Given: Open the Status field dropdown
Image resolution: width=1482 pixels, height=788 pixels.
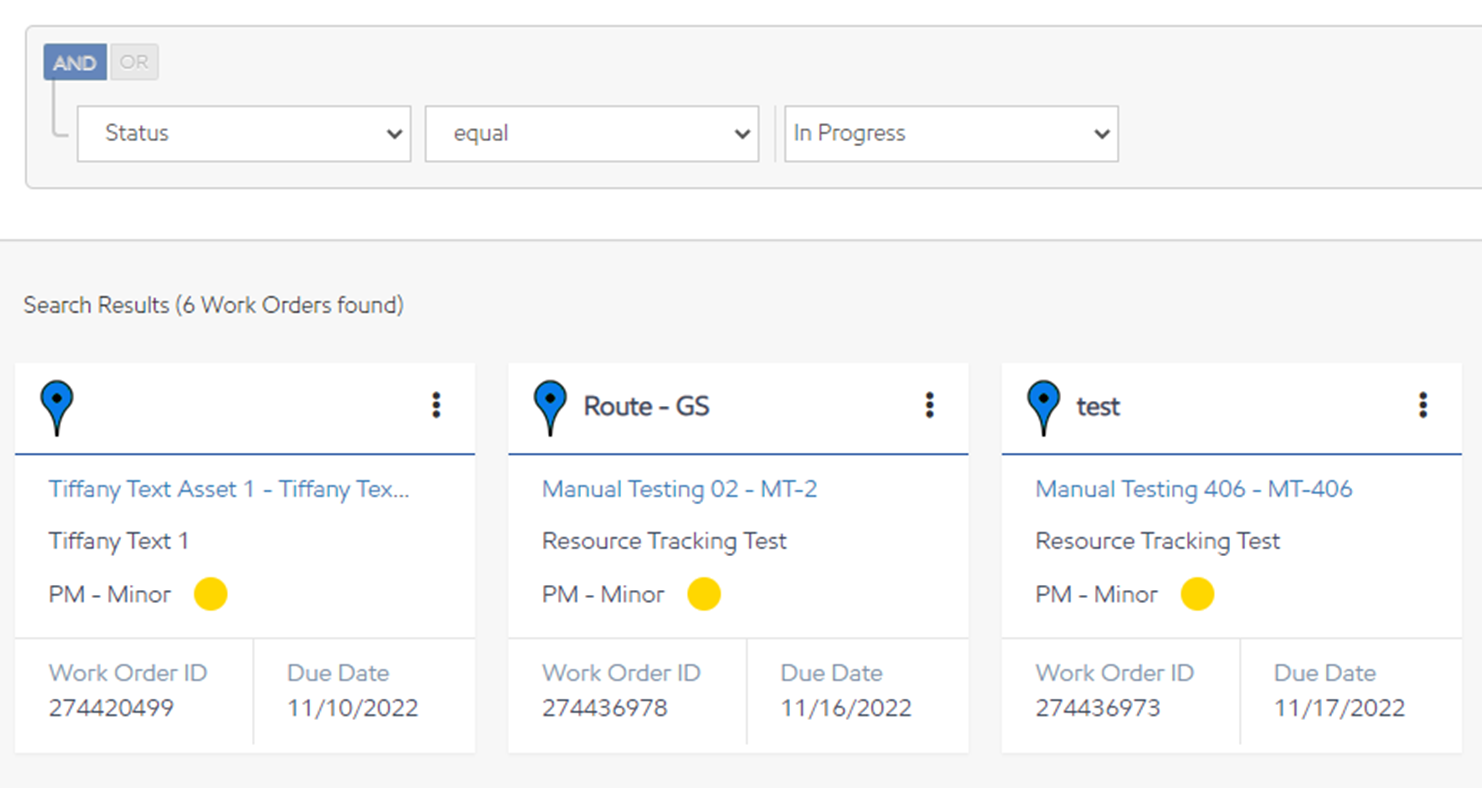Looking at the screenshot, I should (x=244, y=134).
